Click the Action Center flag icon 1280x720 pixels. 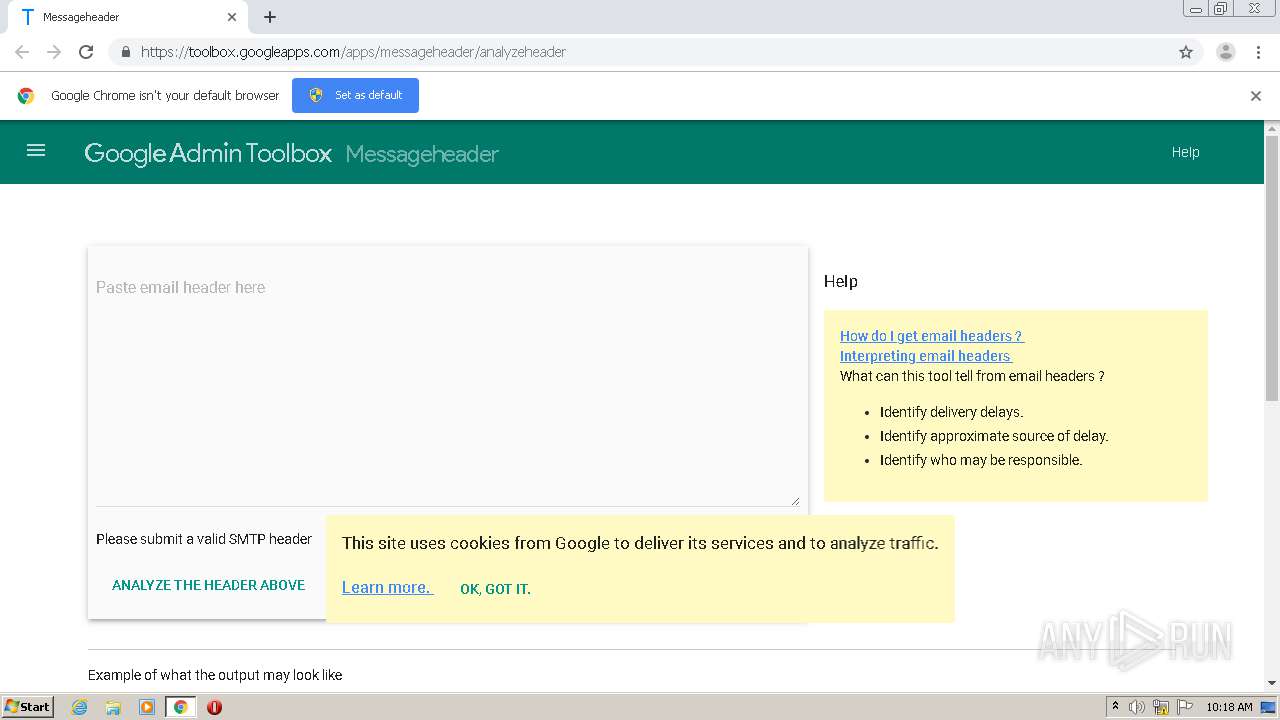1185,707
